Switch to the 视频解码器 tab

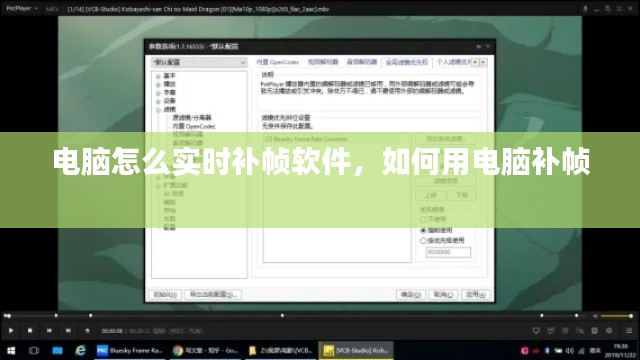click(323, 62)
